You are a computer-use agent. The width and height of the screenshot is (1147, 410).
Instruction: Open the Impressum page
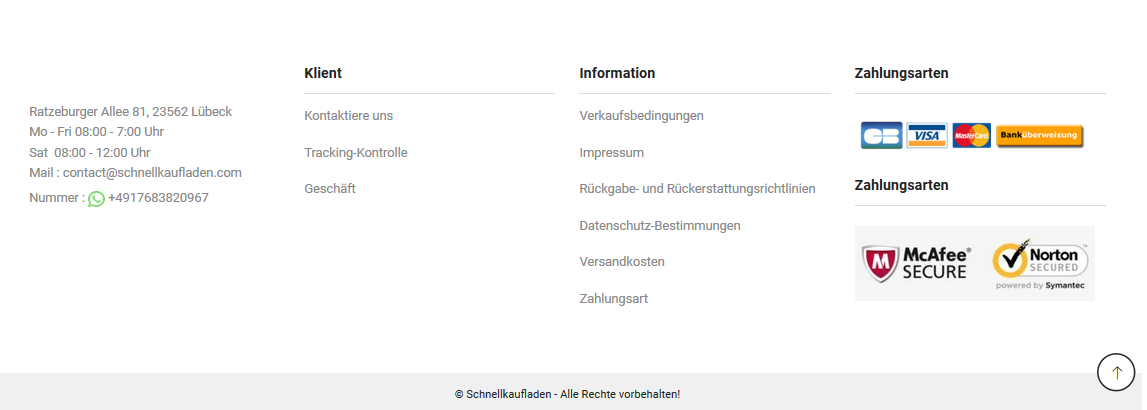pos(612,153)
